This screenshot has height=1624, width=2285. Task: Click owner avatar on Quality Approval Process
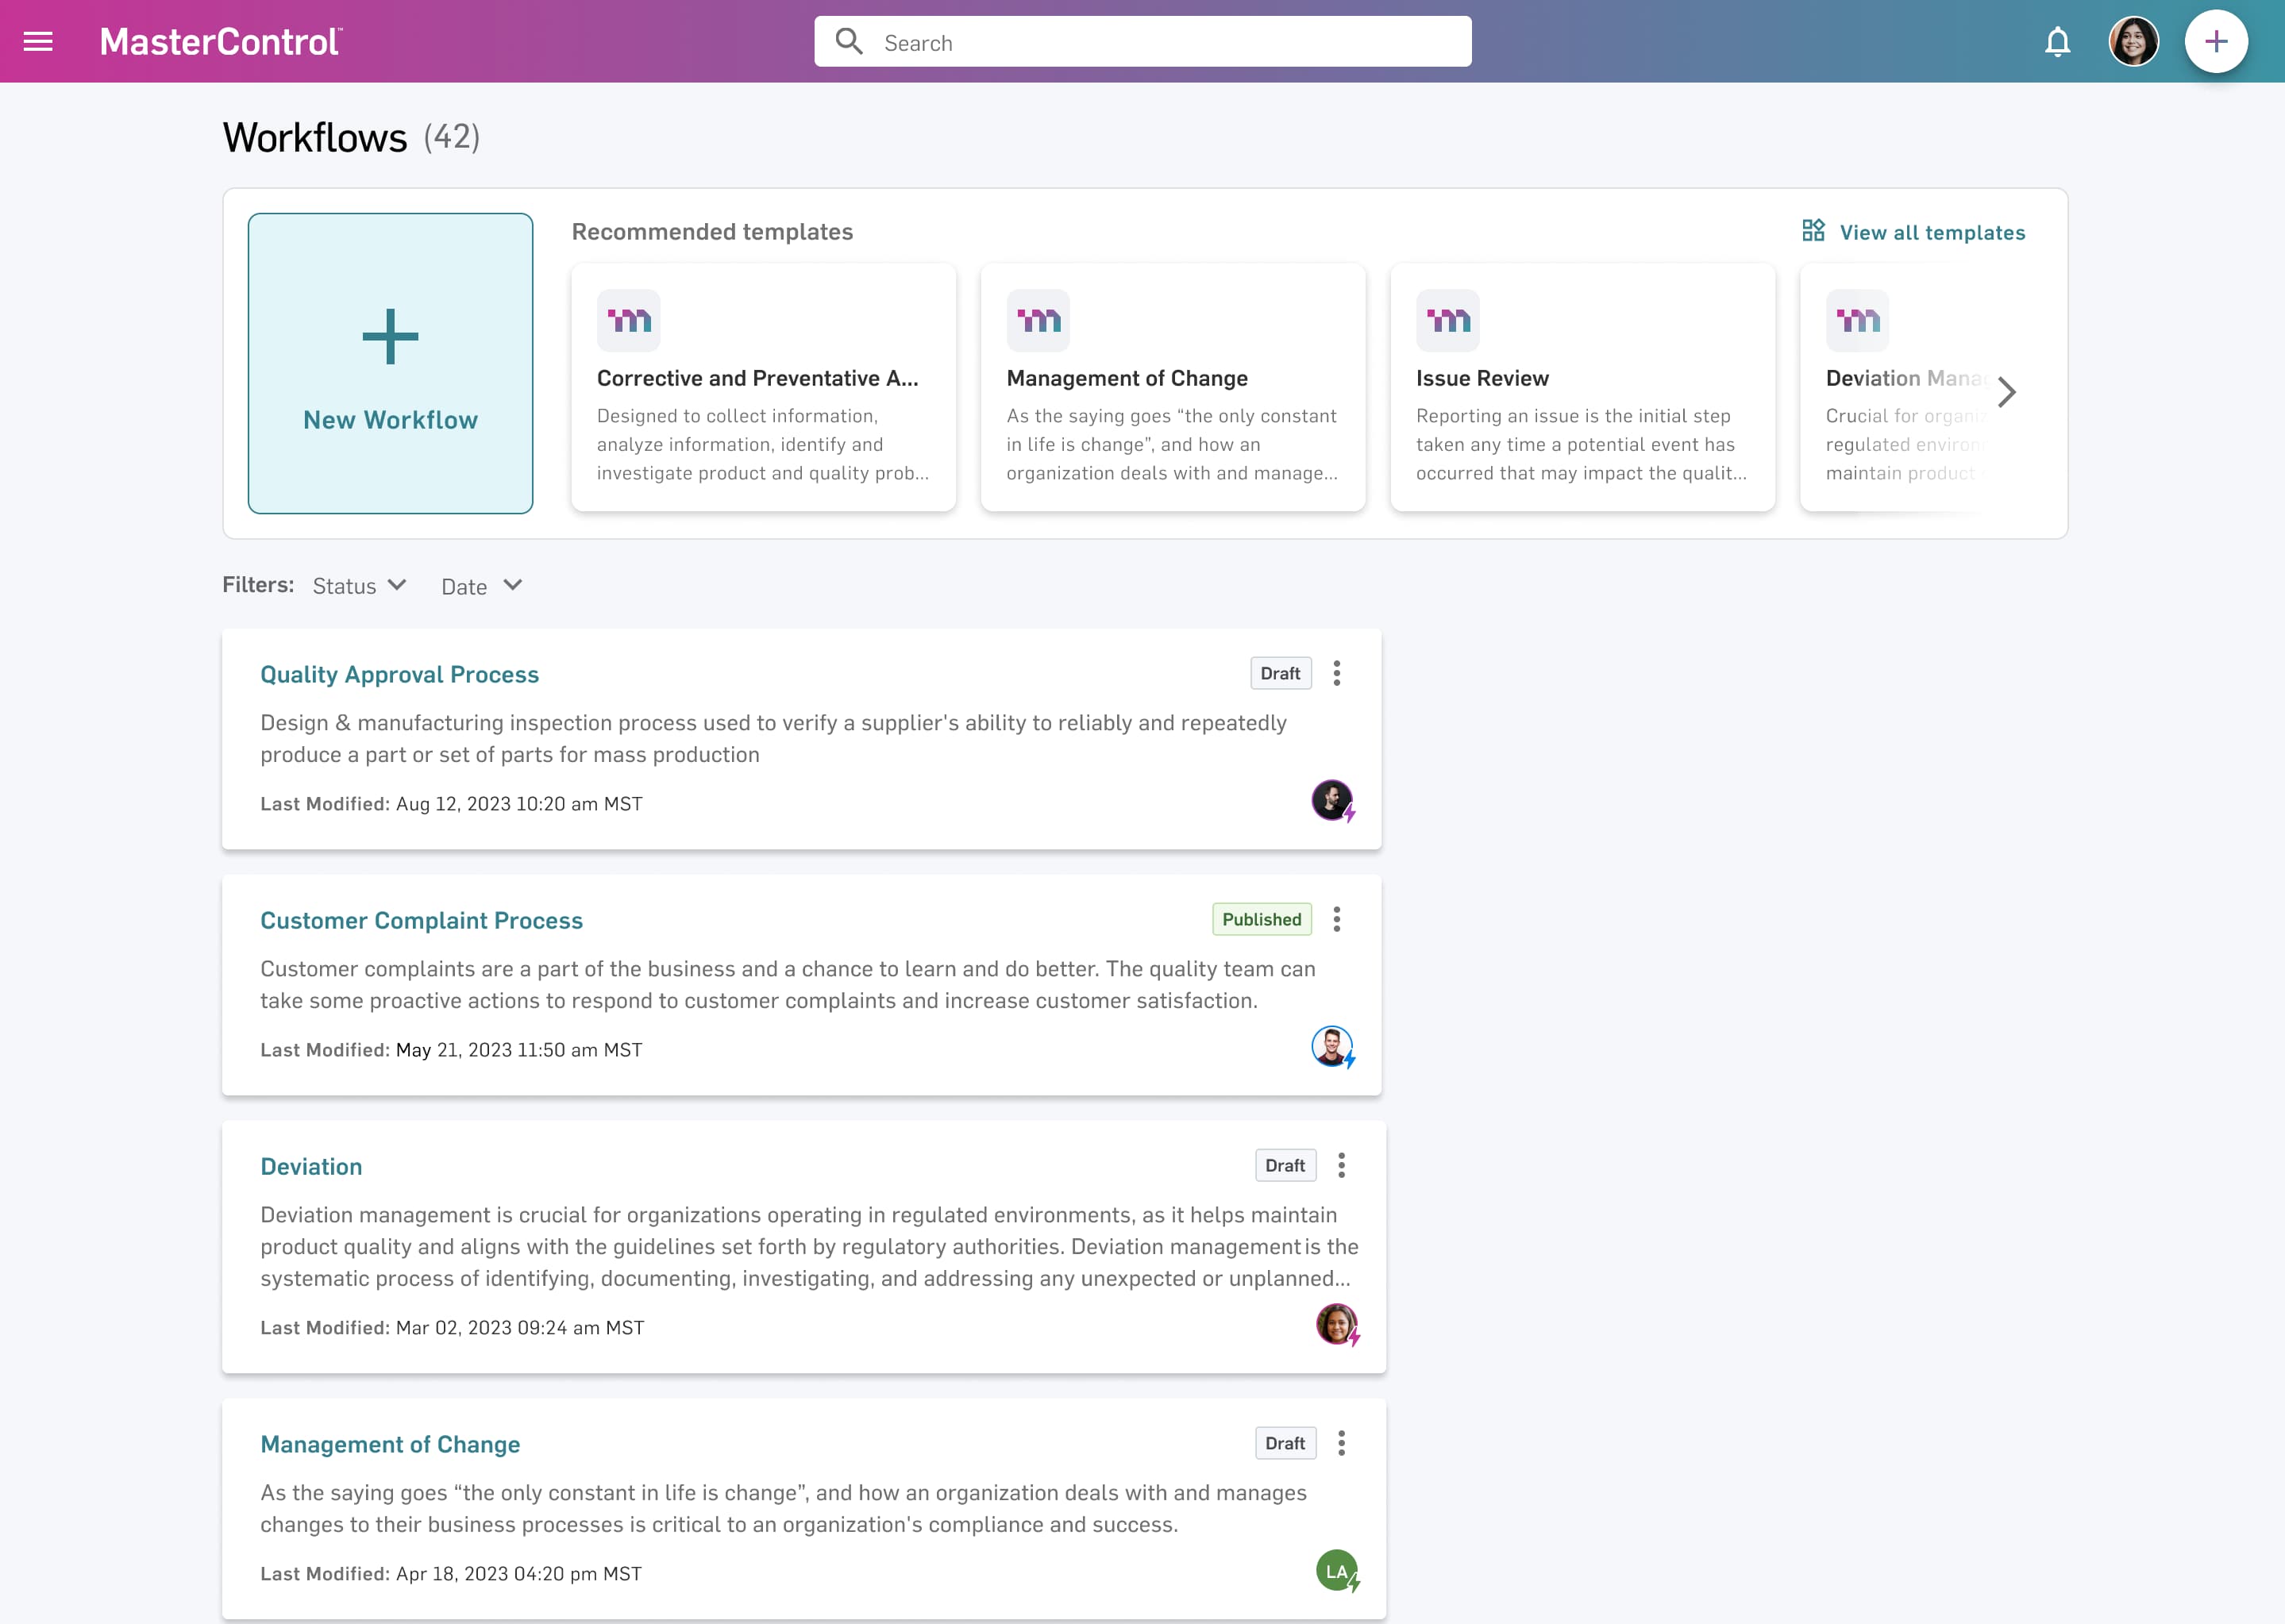click(1332, 801)
